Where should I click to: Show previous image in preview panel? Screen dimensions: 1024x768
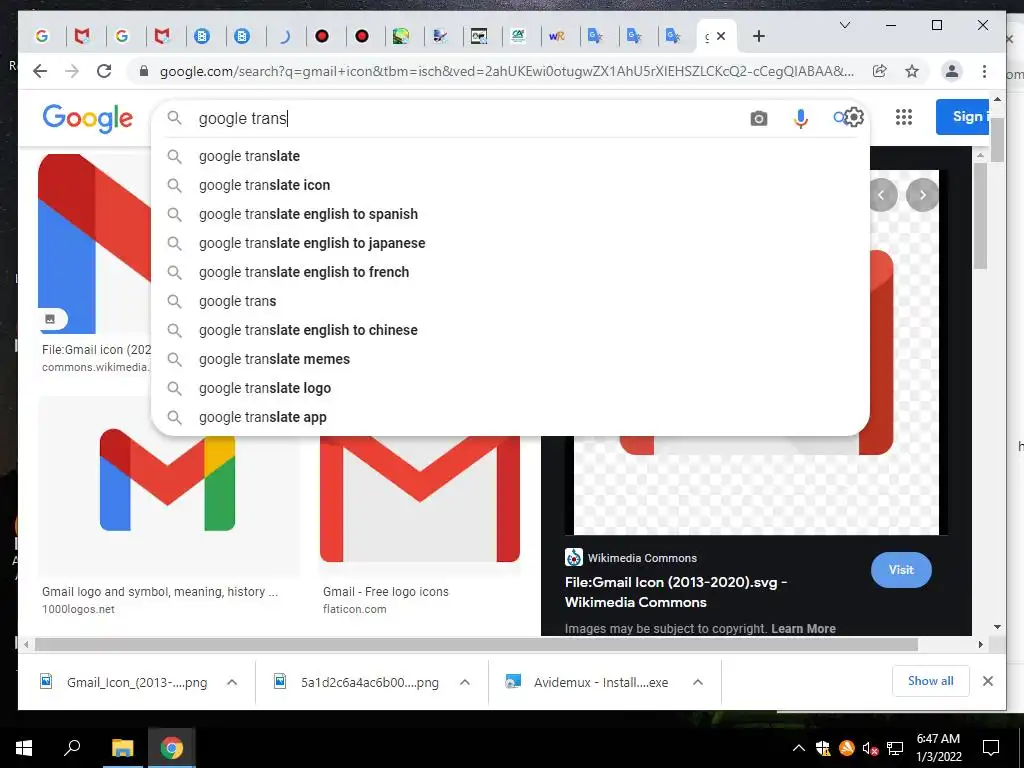(x=882, y=195)
